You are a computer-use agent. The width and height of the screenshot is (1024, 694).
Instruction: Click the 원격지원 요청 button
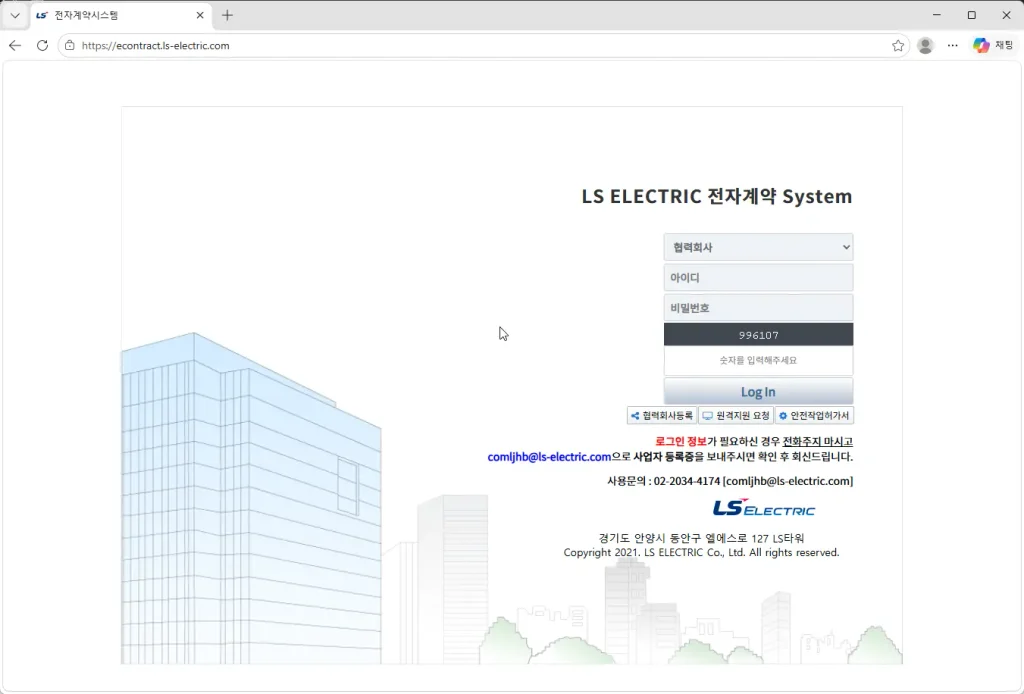point(736,415)
